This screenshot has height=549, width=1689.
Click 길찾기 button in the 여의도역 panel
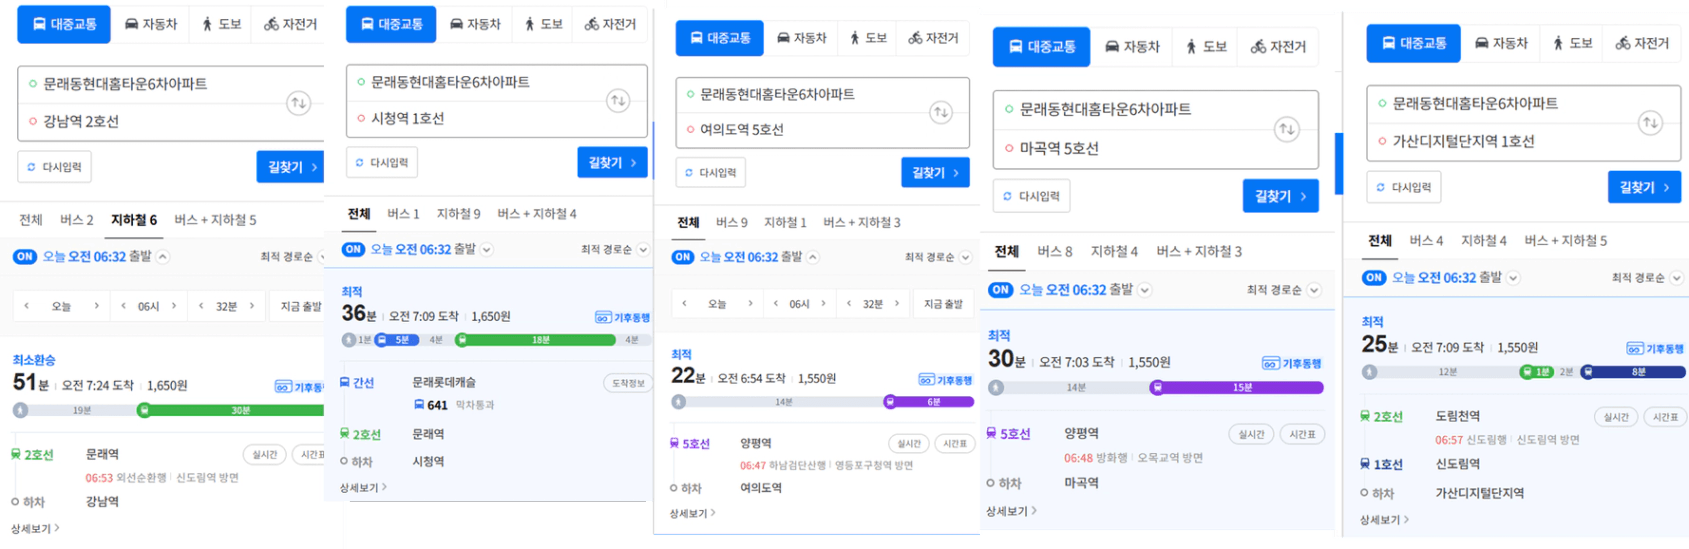935,173
